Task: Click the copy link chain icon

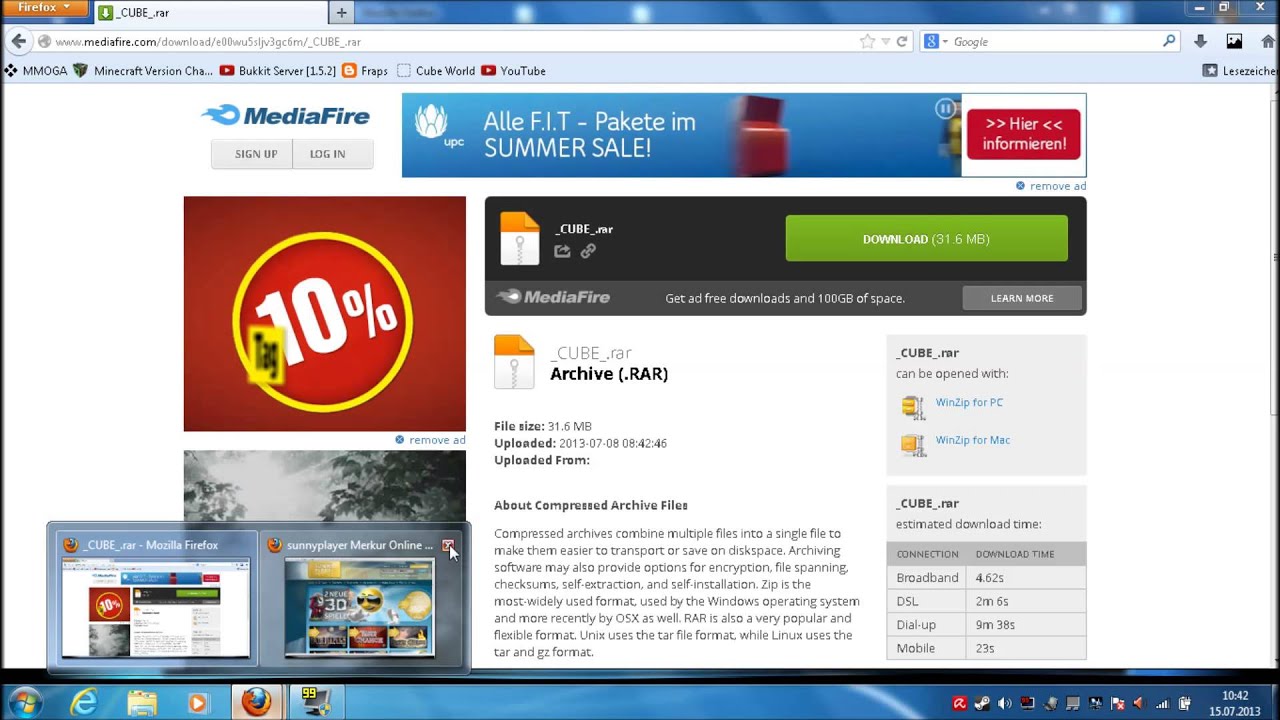Action: coord(588,251)
